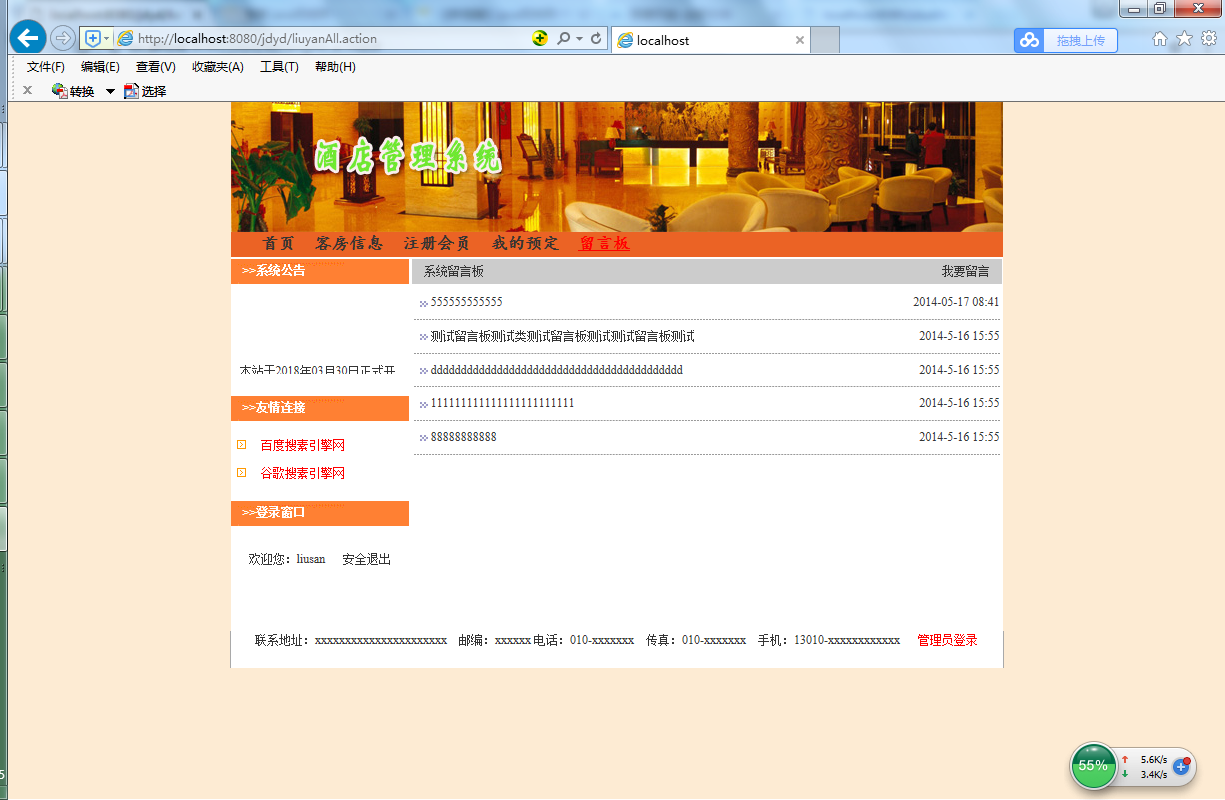The height and width of the screenshot is (800, 1225).
Task: Expand the 转换 dropdown arrow
Action: point(110,92)
